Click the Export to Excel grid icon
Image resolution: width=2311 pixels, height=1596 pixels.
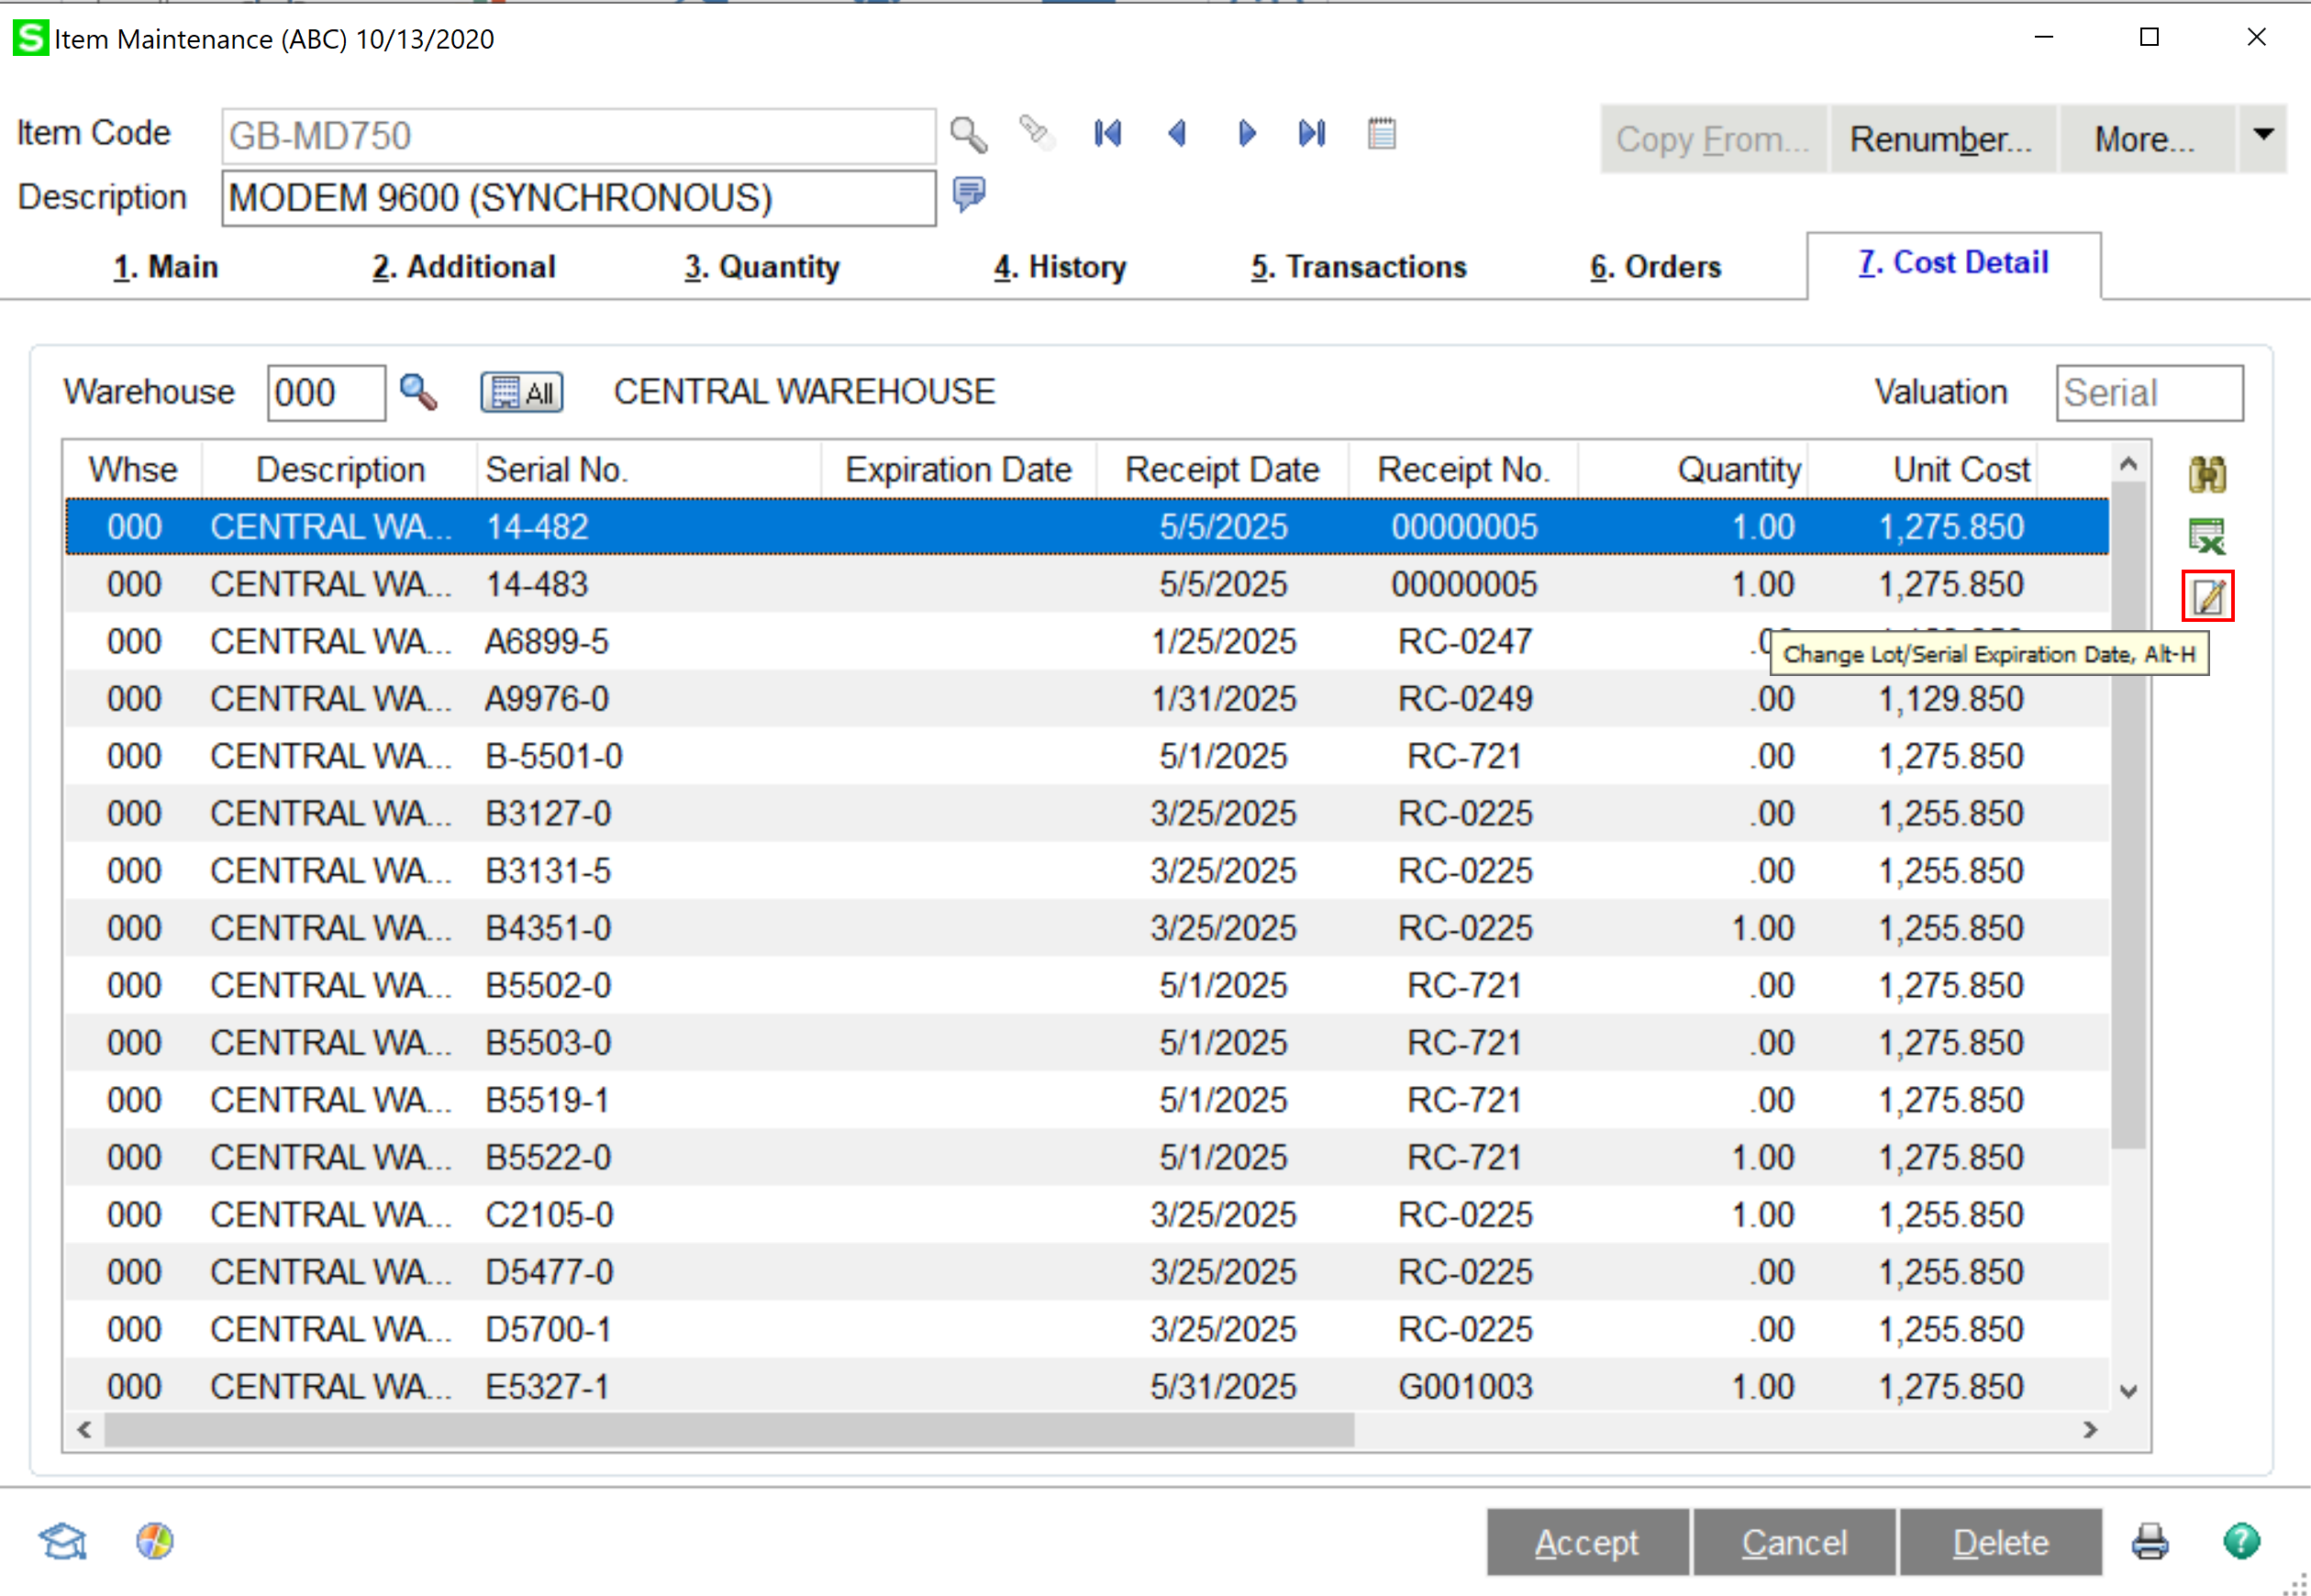tap(2206, 537)
